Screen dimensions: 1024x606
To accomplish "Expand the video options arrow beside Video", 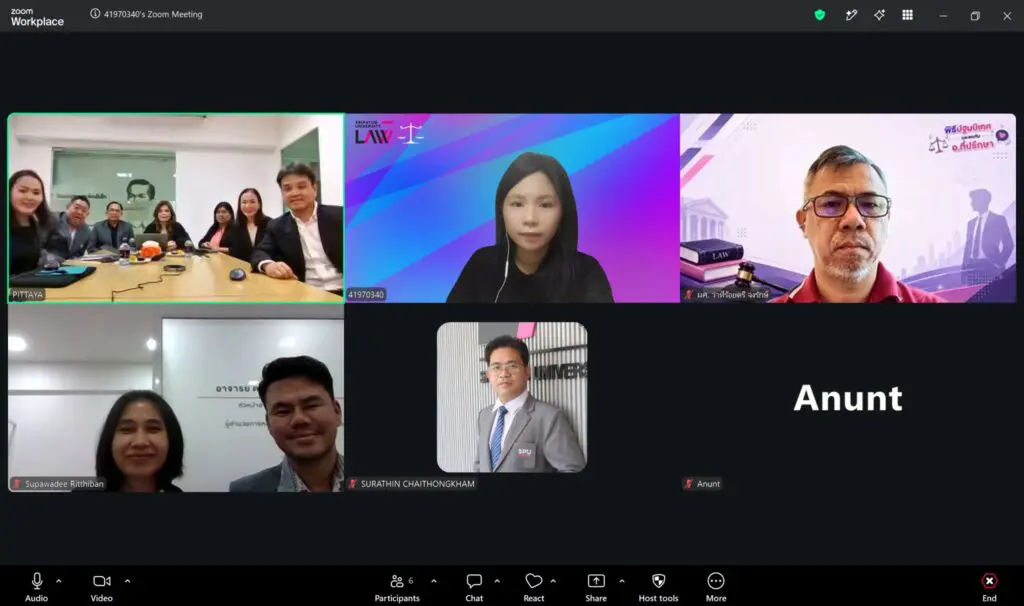I will point(127,581).
